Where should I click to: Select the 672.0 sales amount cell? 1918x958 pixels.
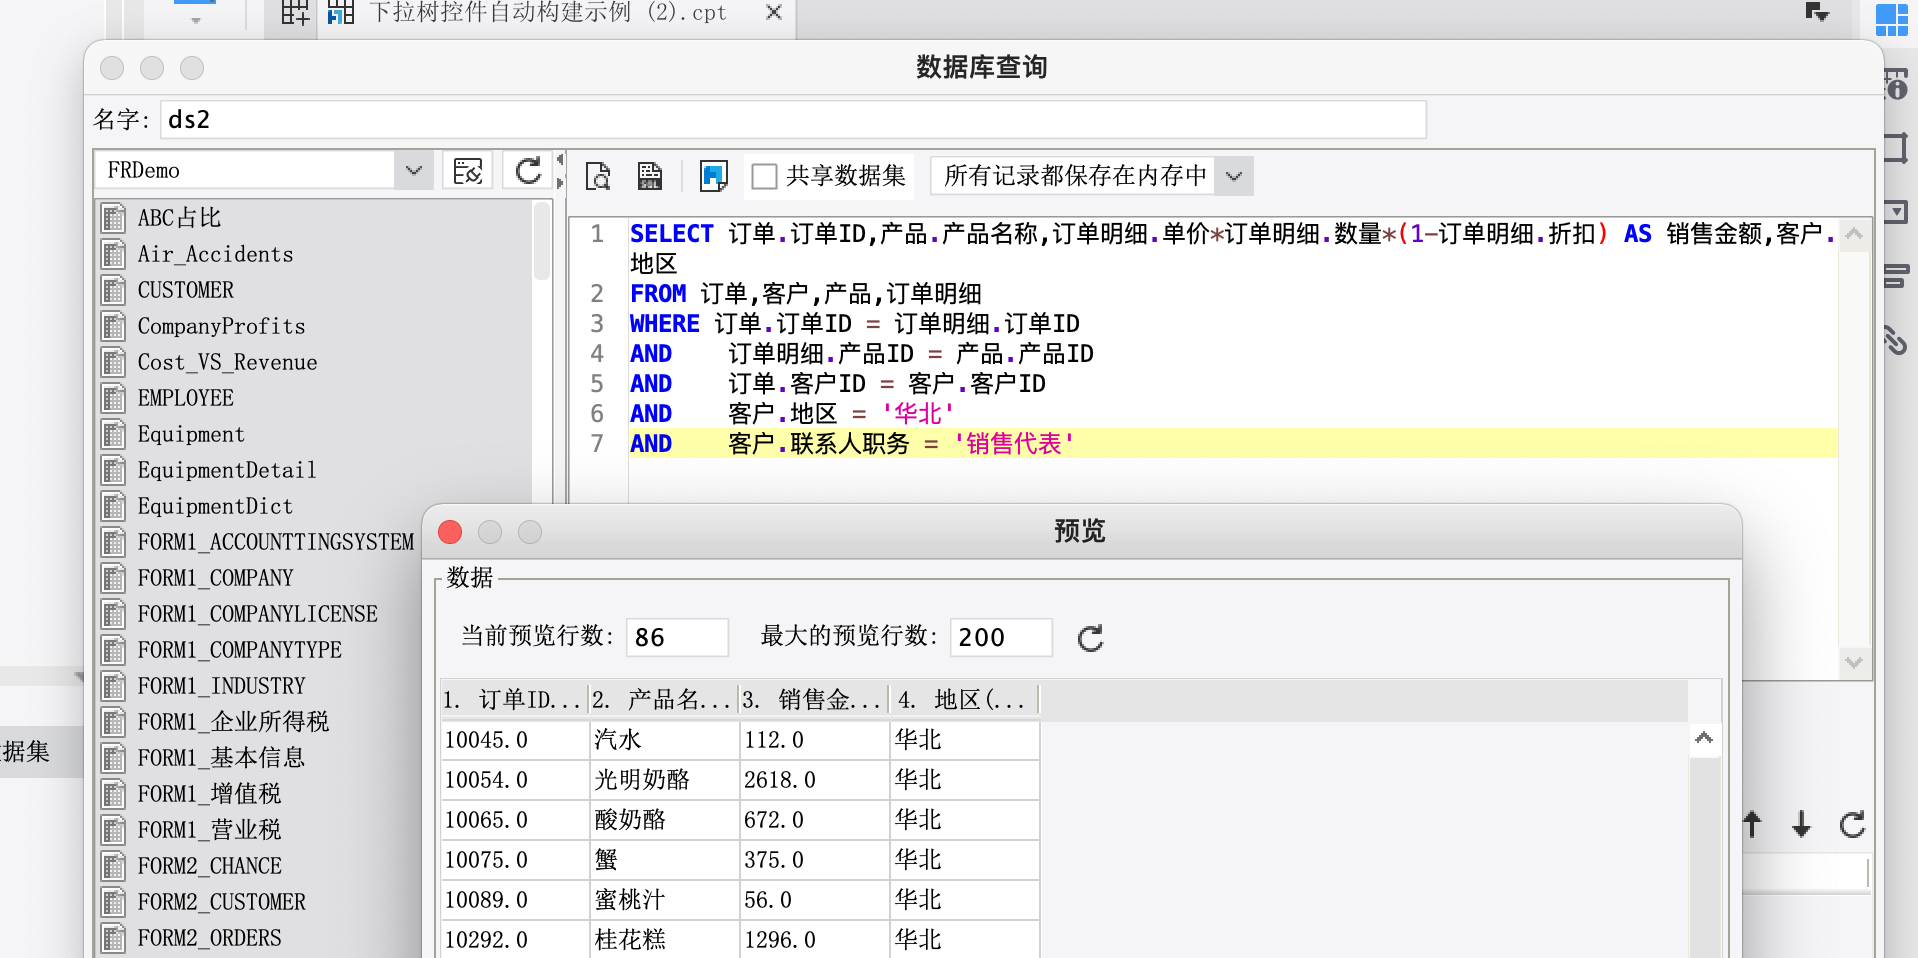(815, 820)
